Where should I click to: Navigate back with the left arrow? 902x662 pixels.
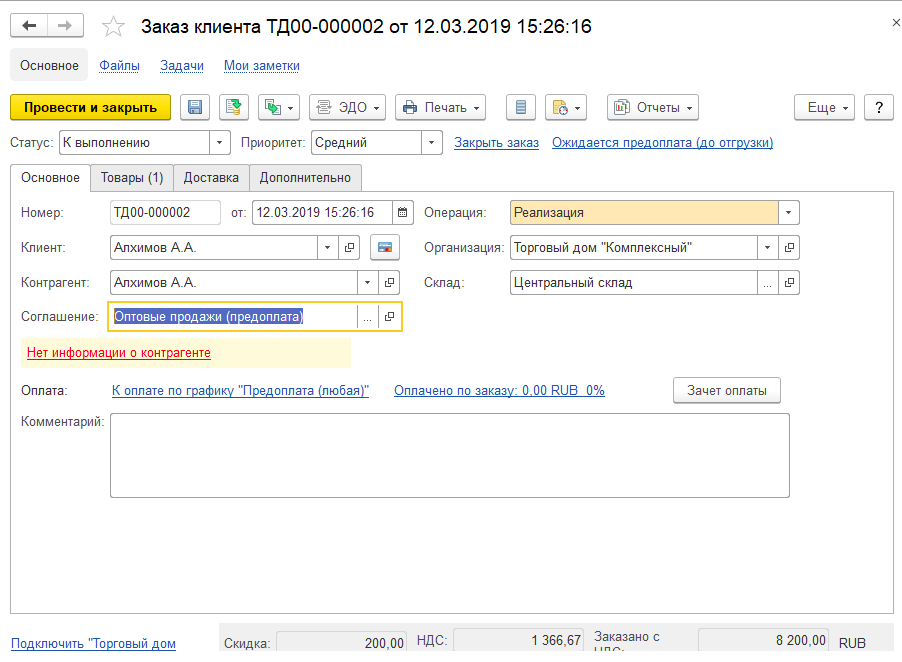pyautogui.click(x=29, y=26)
